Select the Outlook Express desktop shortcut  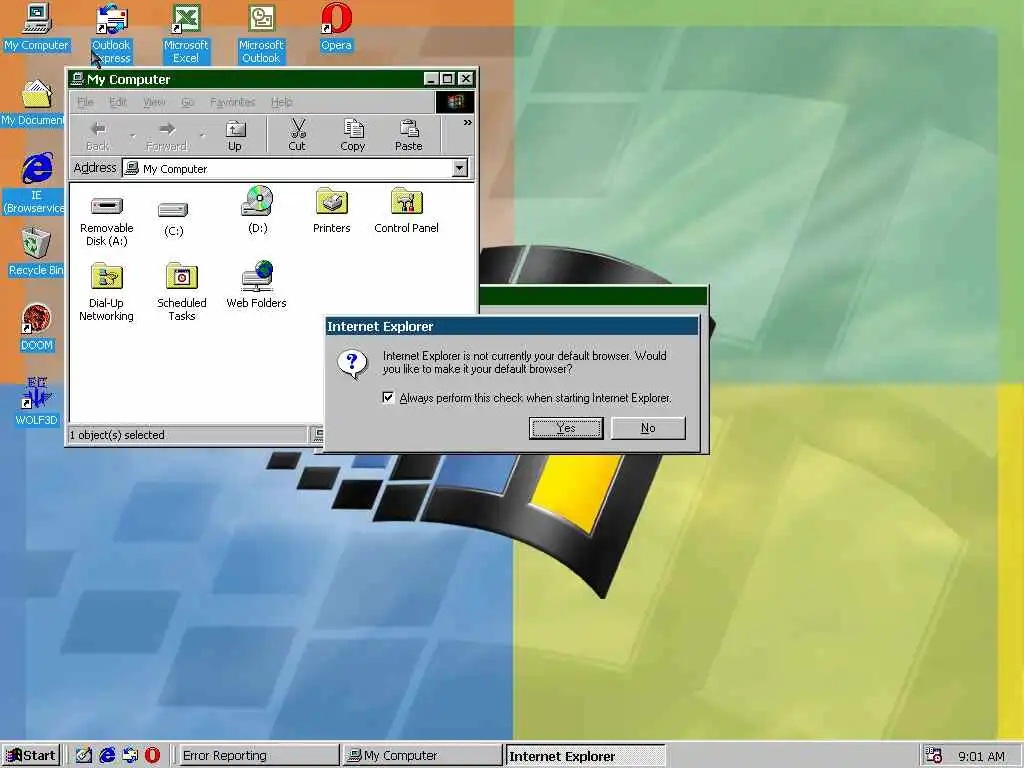coord(111,33)
